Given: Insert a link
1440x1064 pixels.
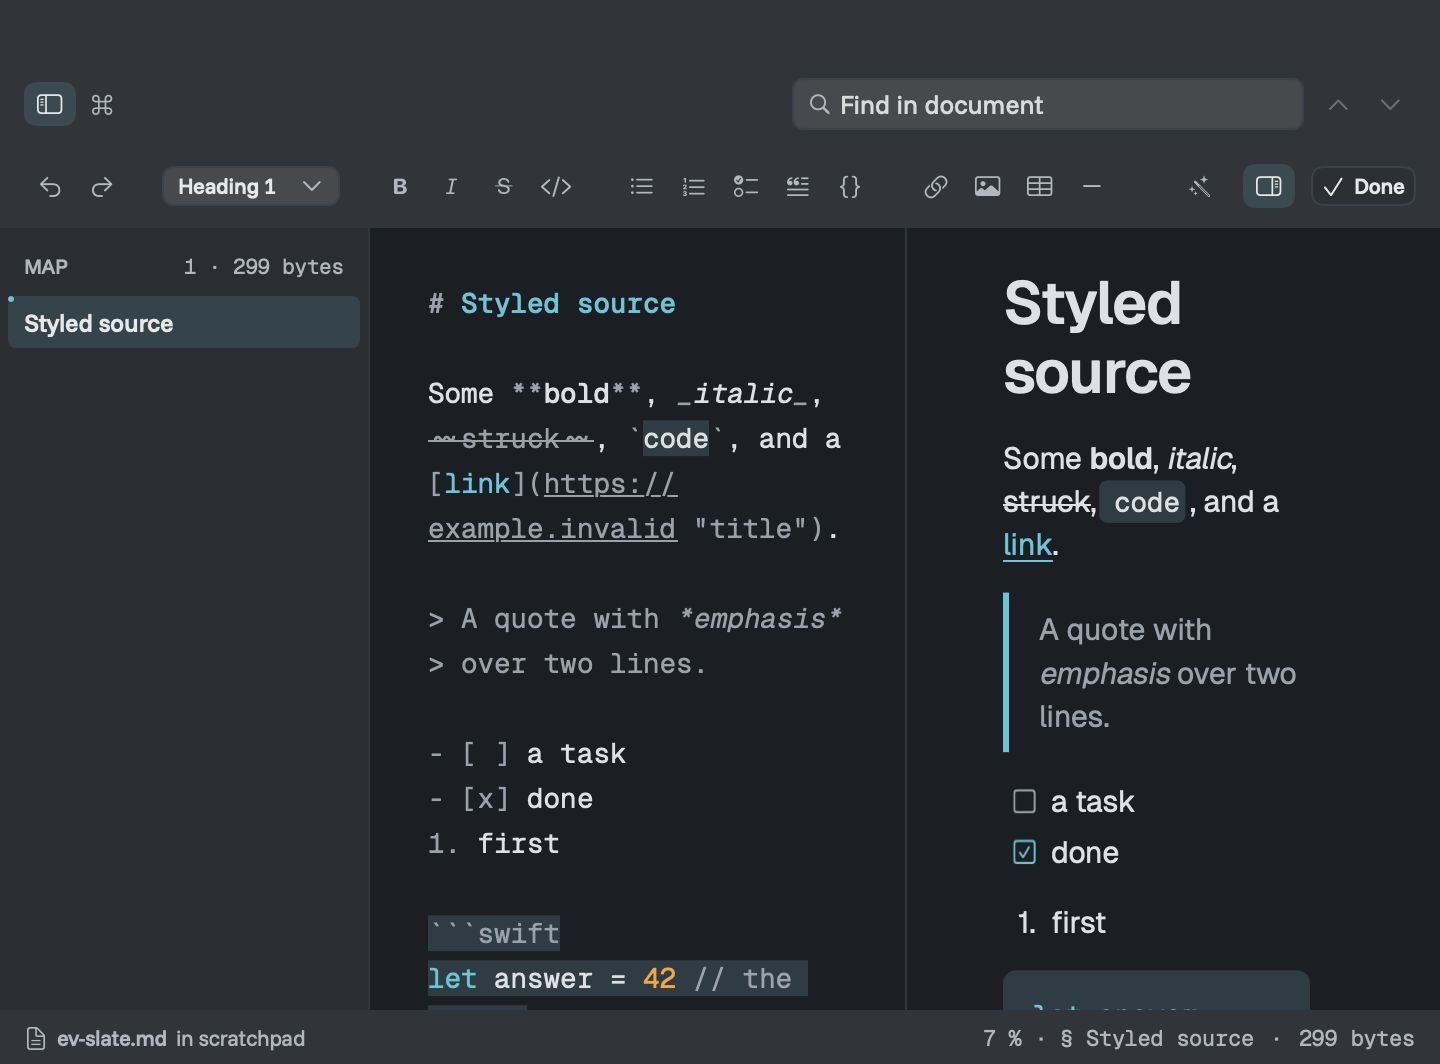Looking at the screenshot, I should point(936,186).
